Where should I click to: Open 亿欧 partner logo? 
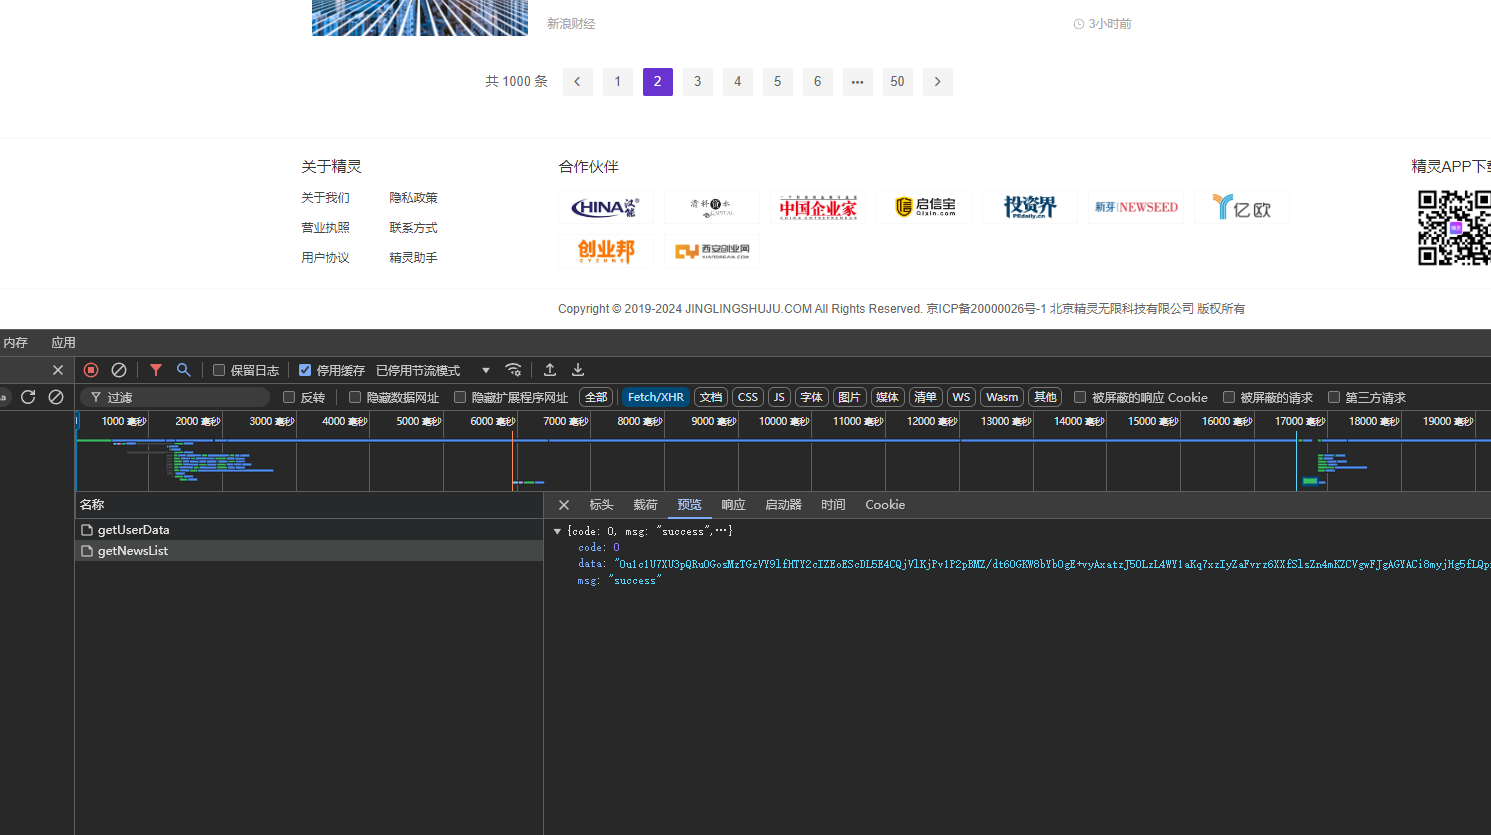pos(1242,207)
